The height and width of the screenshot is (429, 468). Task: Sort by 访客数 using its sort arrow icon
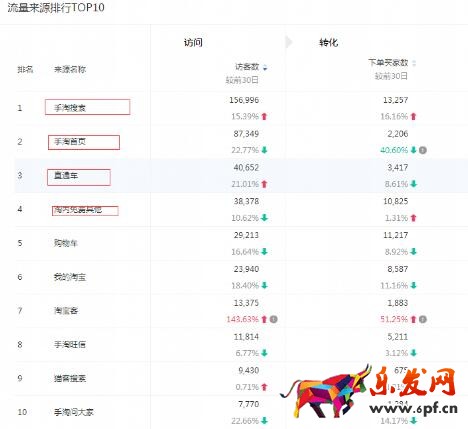pos(265,68)
